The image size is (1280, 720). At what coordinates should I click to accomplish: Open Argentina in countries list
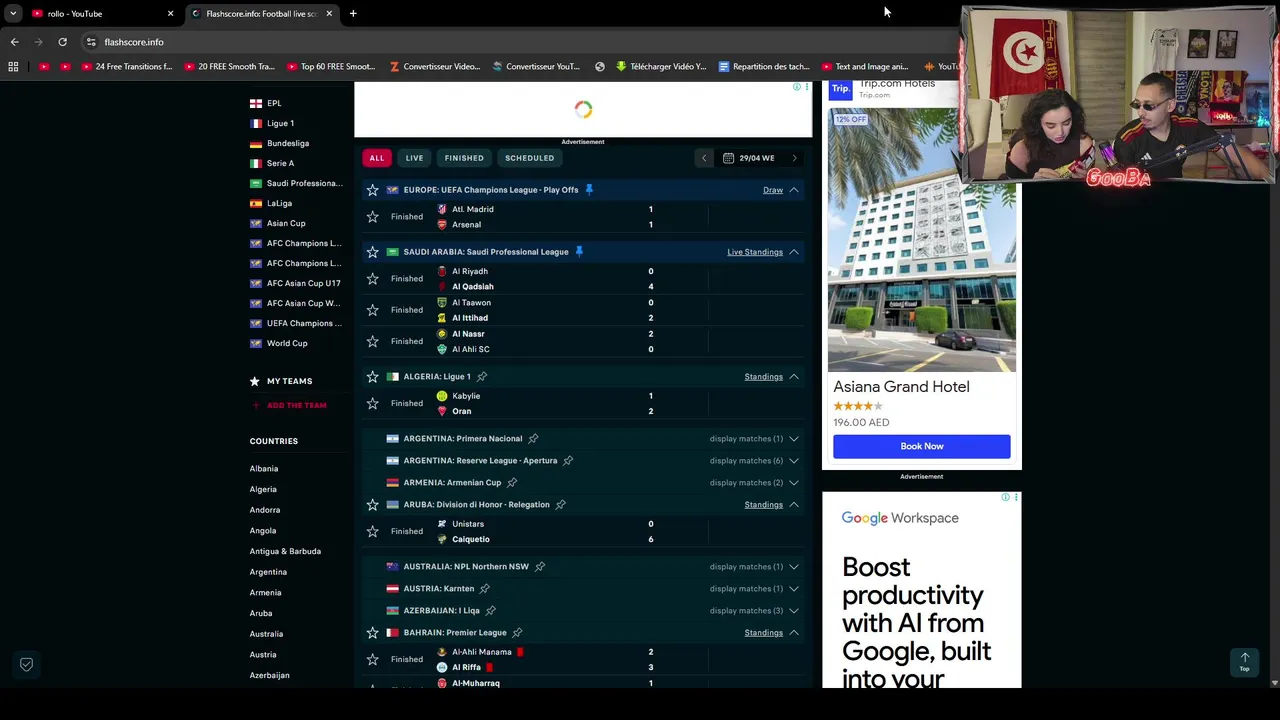268,572
